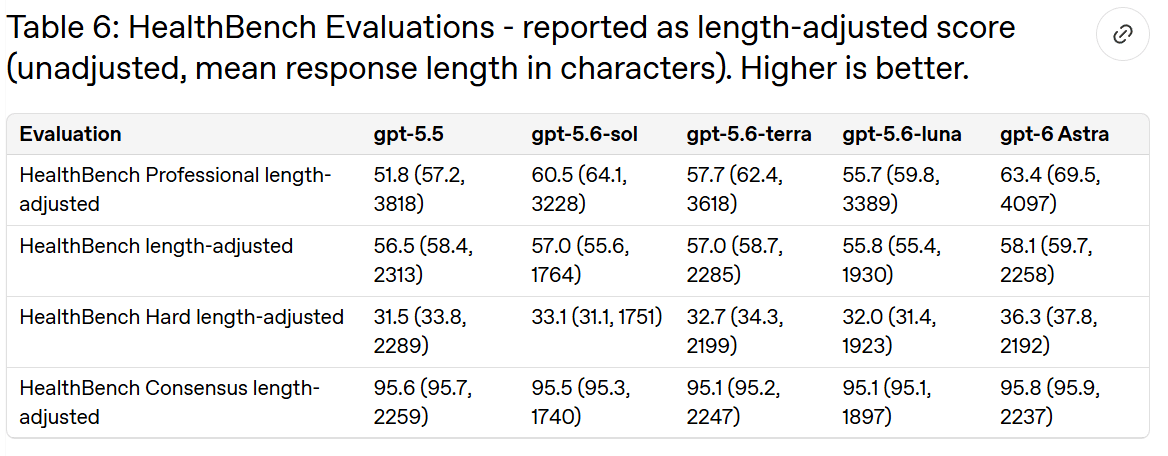Click the Table 6 caption title text
1168x456 pixels.
[510, 48]
